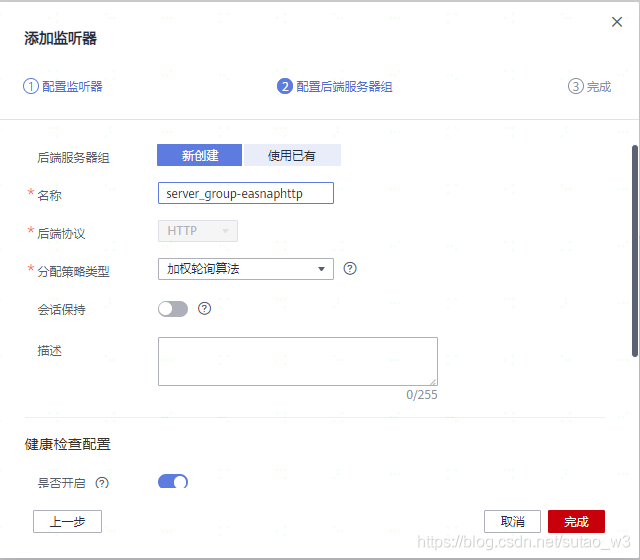Click the 上一步 button

tap(67, 522)
